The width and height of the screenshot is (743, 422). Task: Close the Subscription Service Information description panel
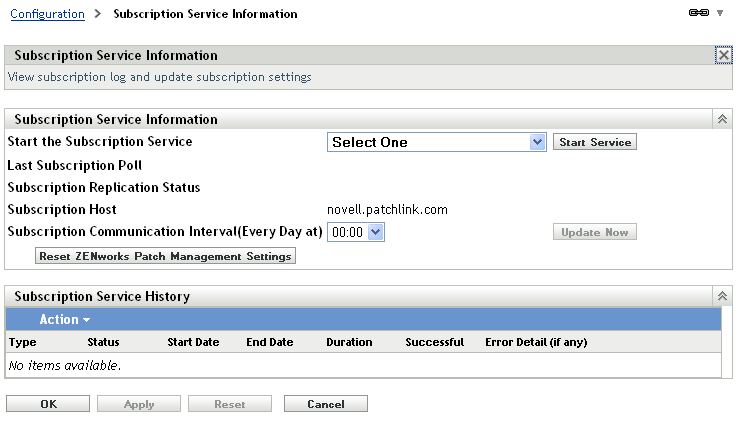pyautogui.click(x=723, y=56)
